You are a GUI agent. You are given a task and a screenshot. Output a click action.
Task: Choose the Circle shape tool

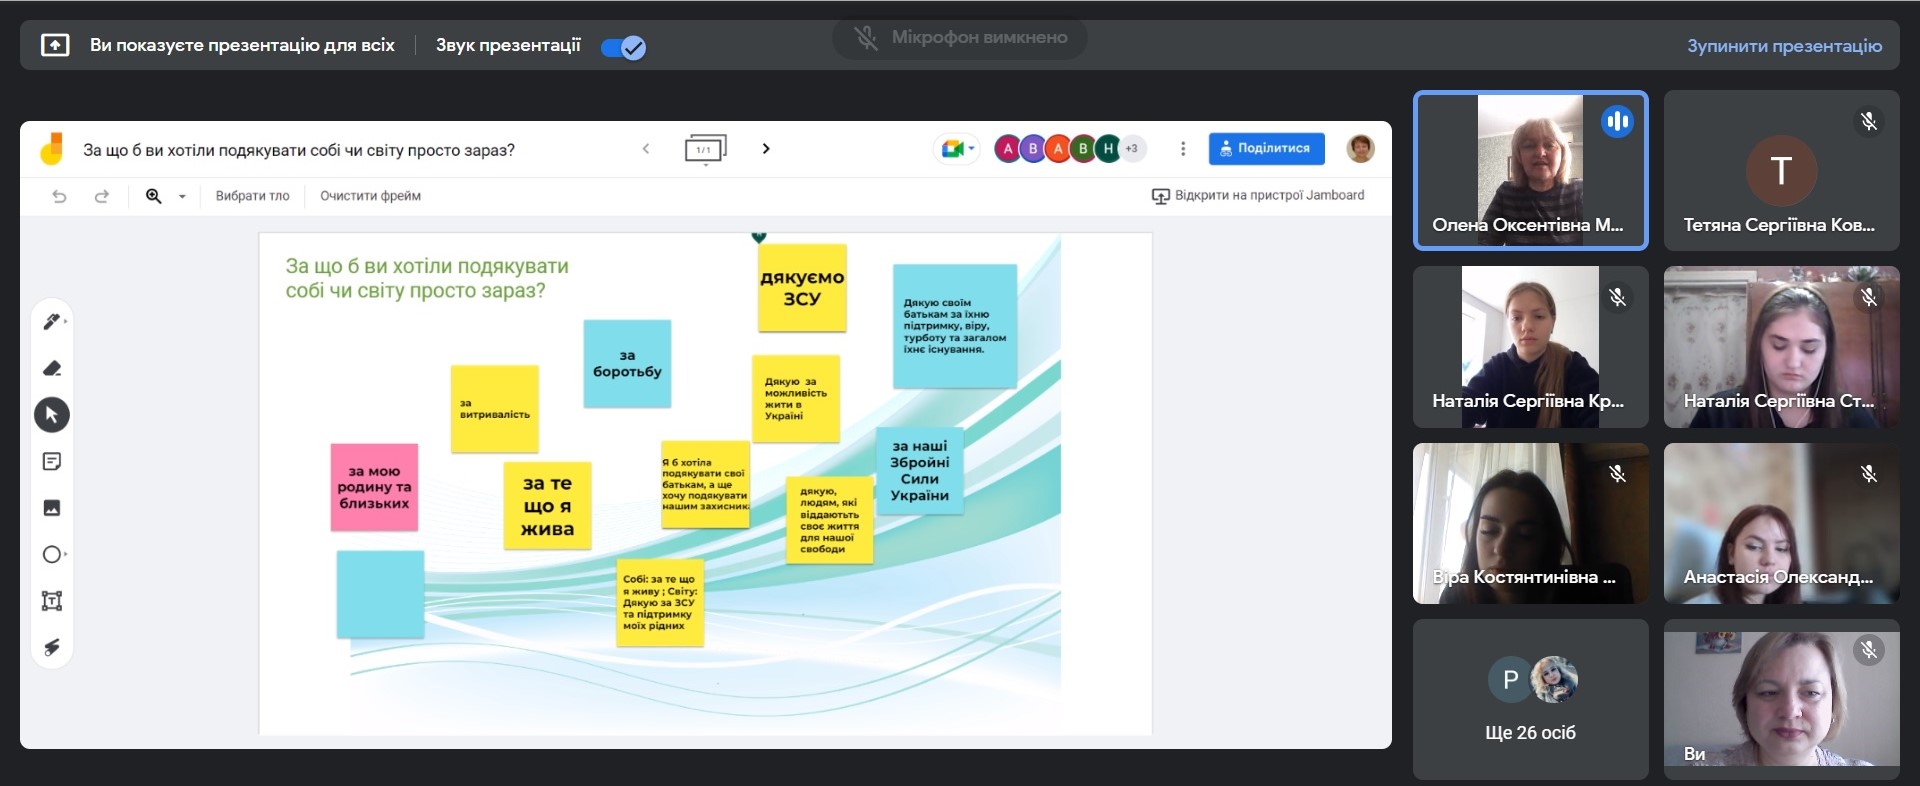coord(52,554)
